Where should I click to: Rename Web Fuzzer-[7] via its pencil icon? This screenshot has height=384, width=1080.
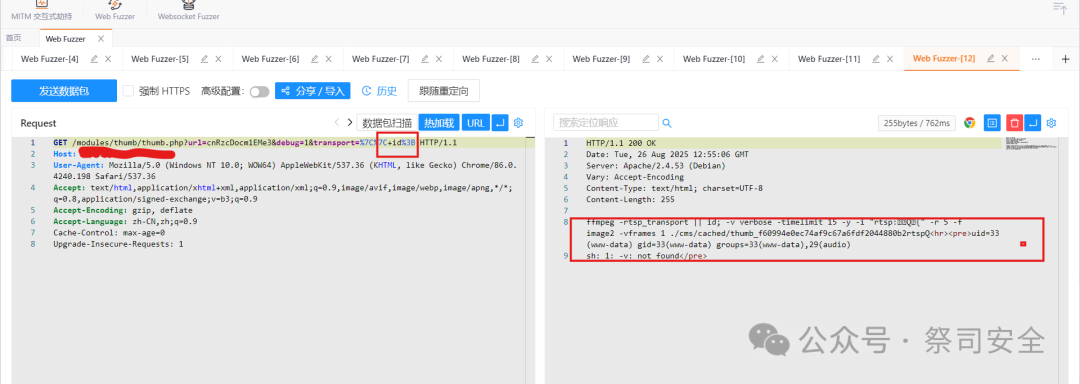(424, 59)
